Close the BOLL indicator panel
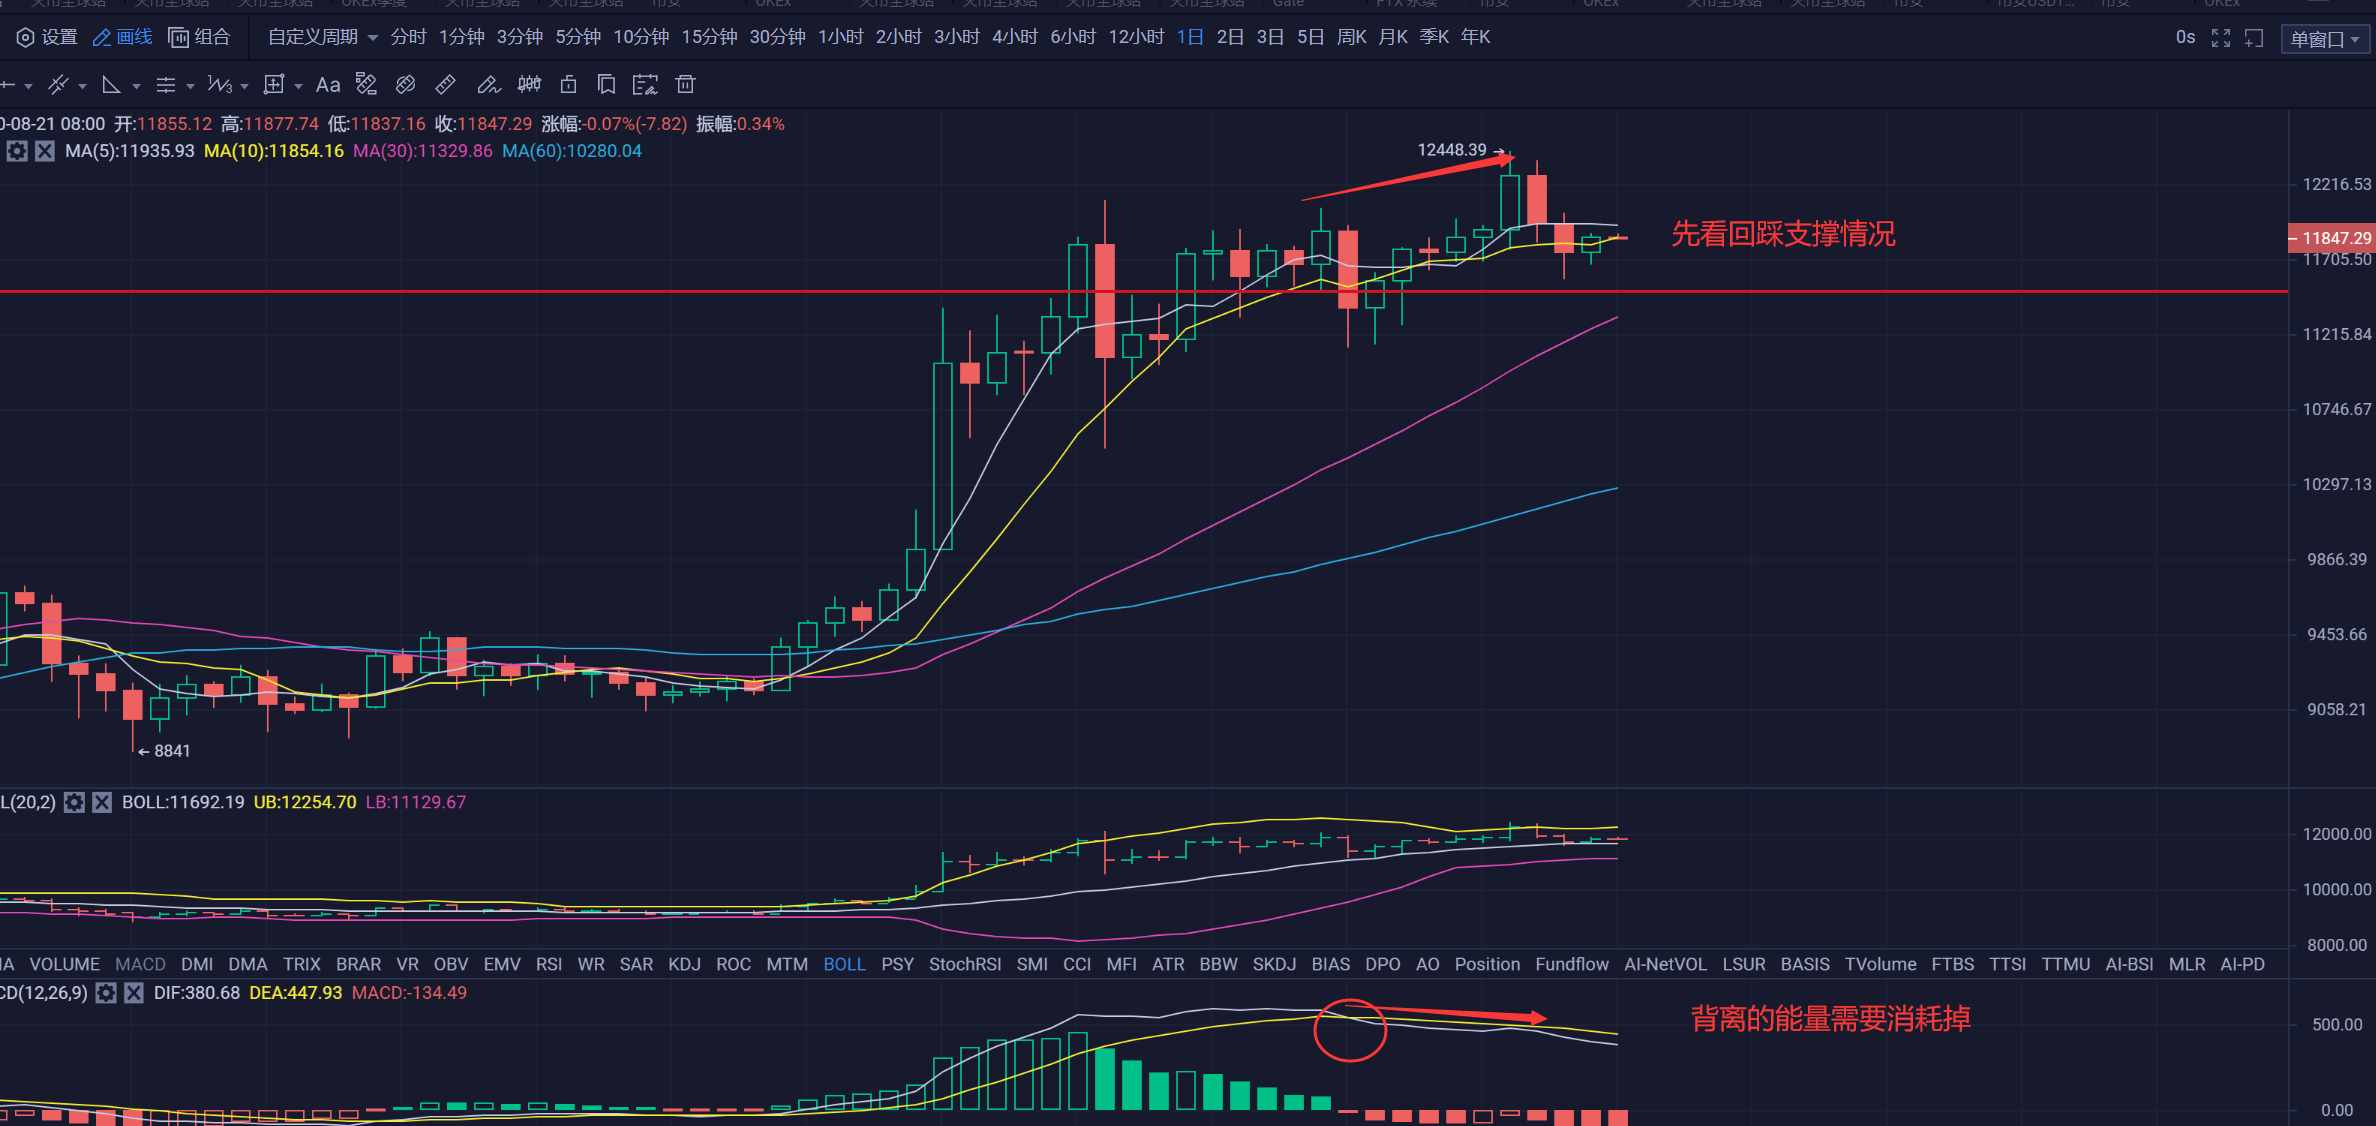This screenshot has width=2376, height=1126. (x=102, y=802)
